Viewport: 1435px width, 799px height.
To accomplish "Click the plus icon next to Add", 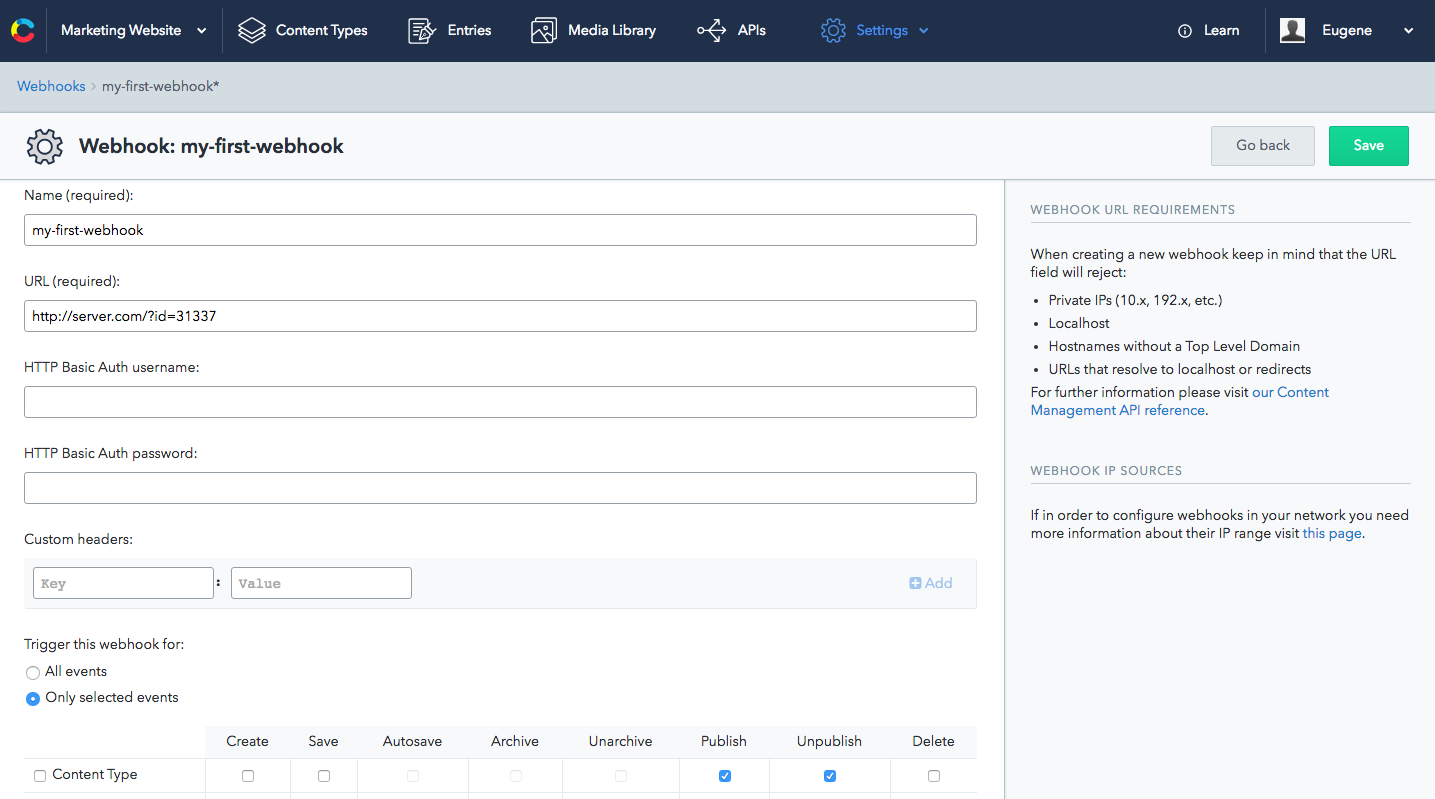I will click(915, 583).
